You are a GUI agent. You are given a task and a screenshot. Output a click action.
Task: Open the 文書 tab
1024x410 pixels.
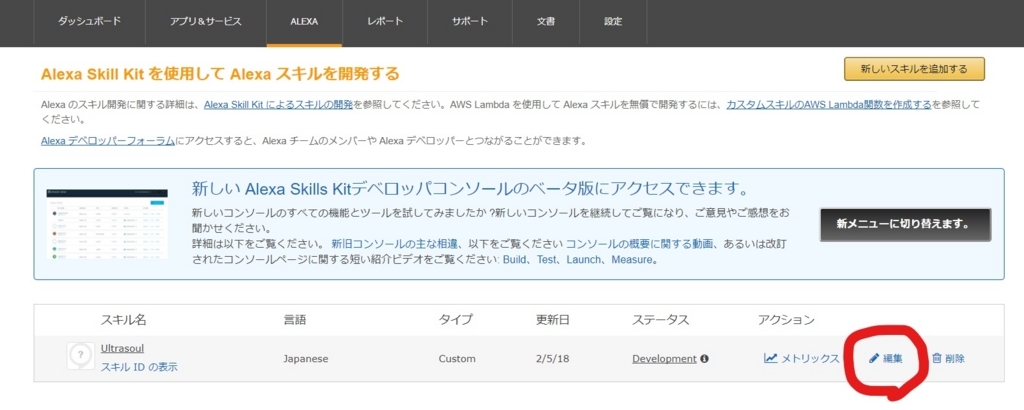(x=546, y=22)
